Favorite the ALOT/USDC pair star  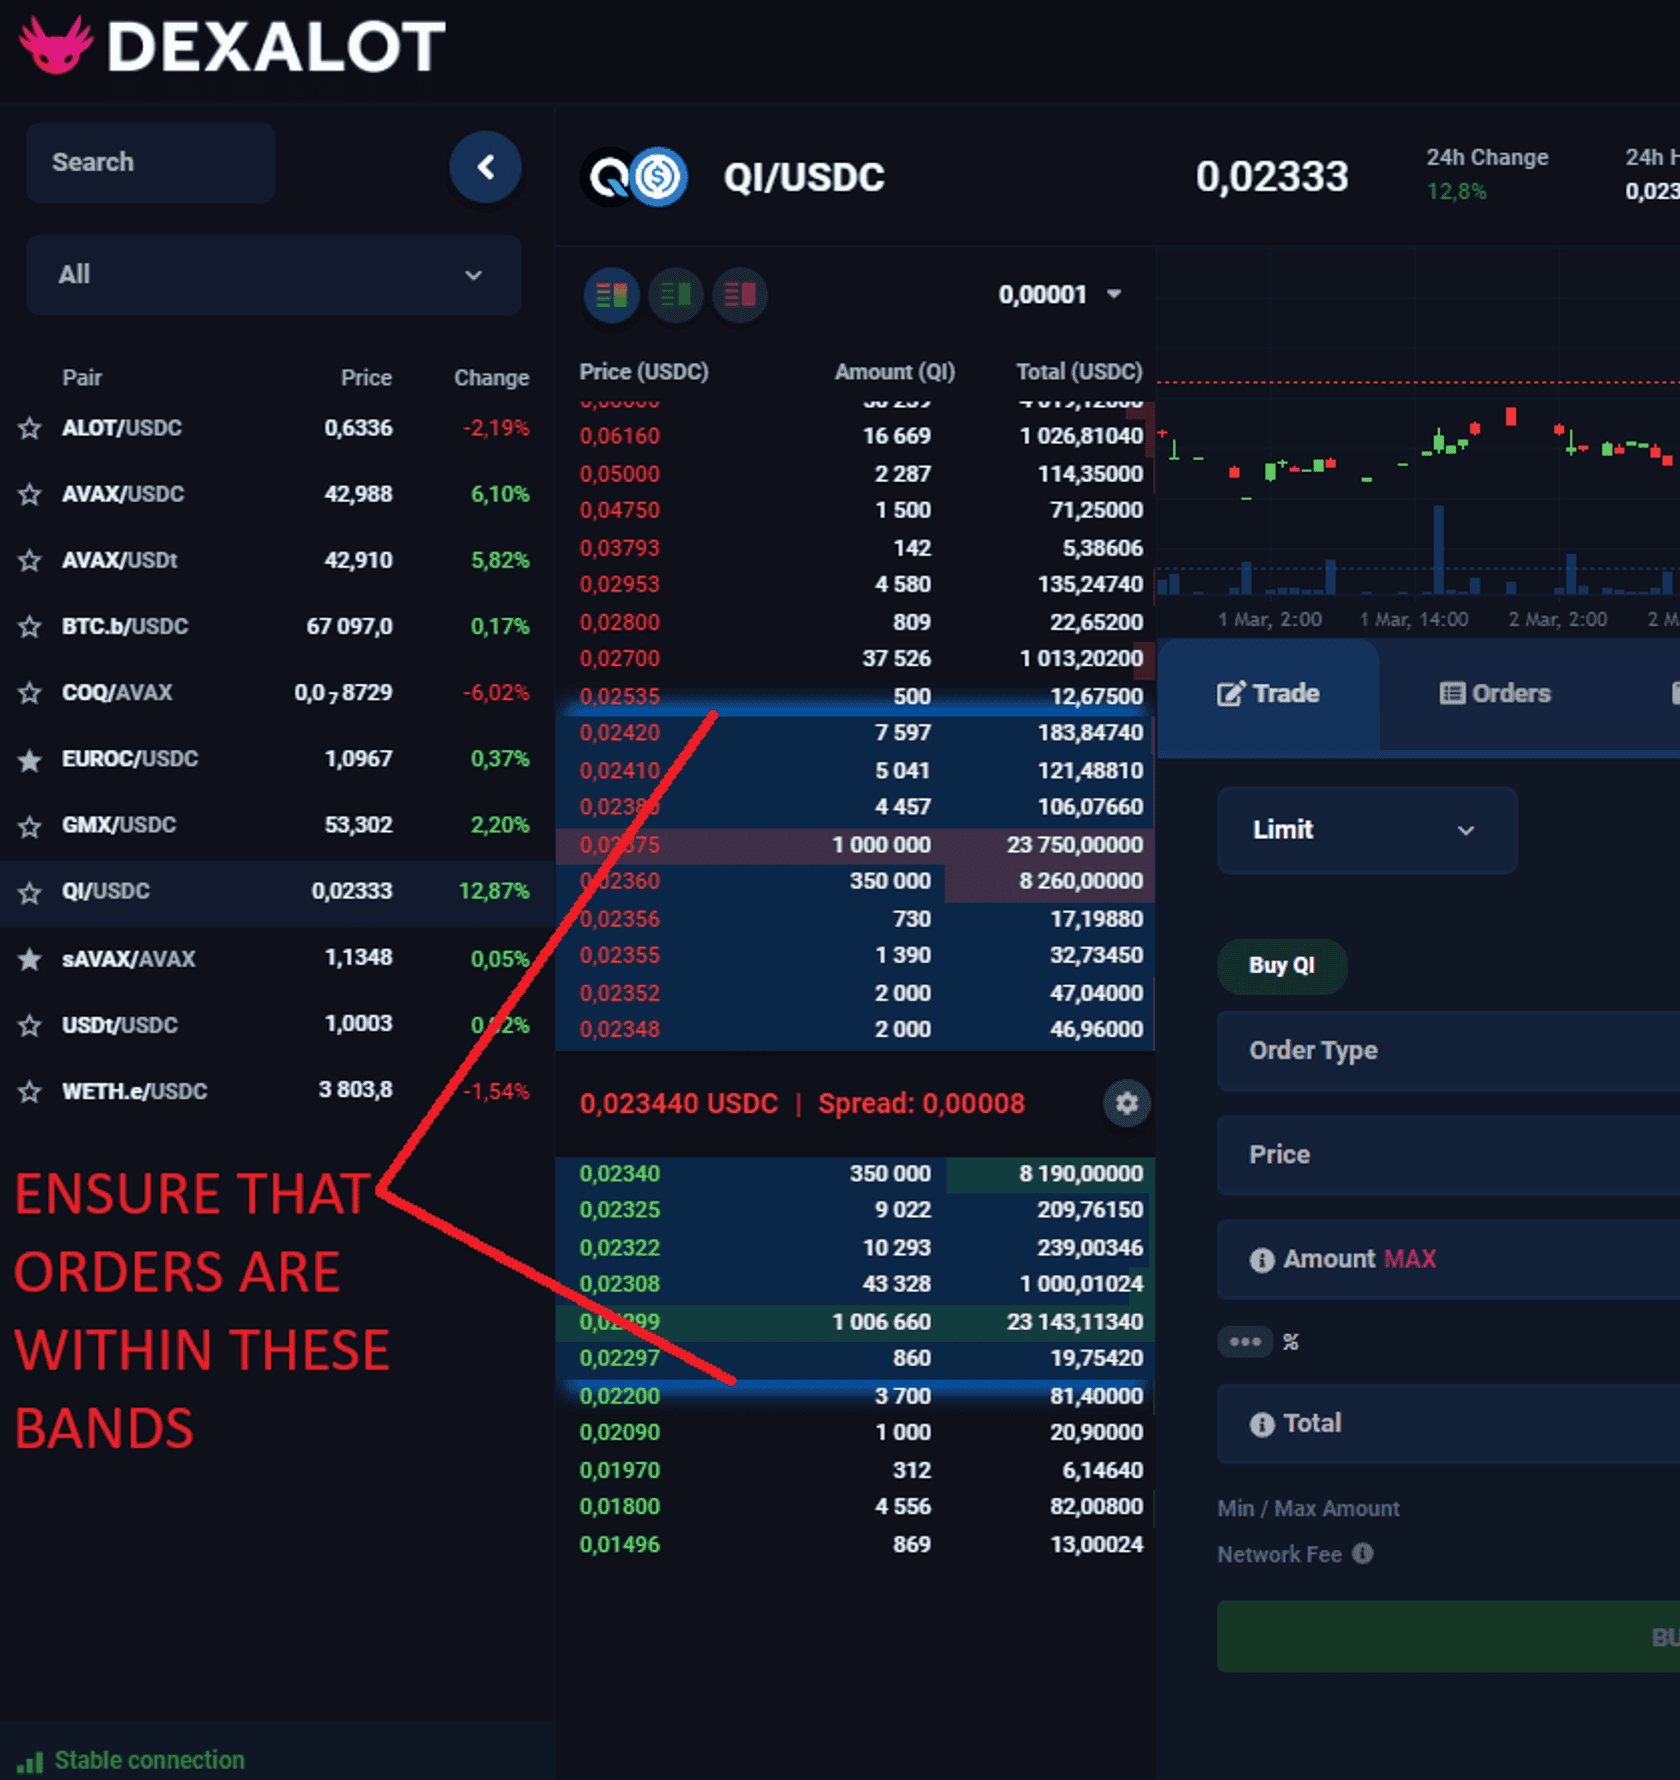coord(30,428)
